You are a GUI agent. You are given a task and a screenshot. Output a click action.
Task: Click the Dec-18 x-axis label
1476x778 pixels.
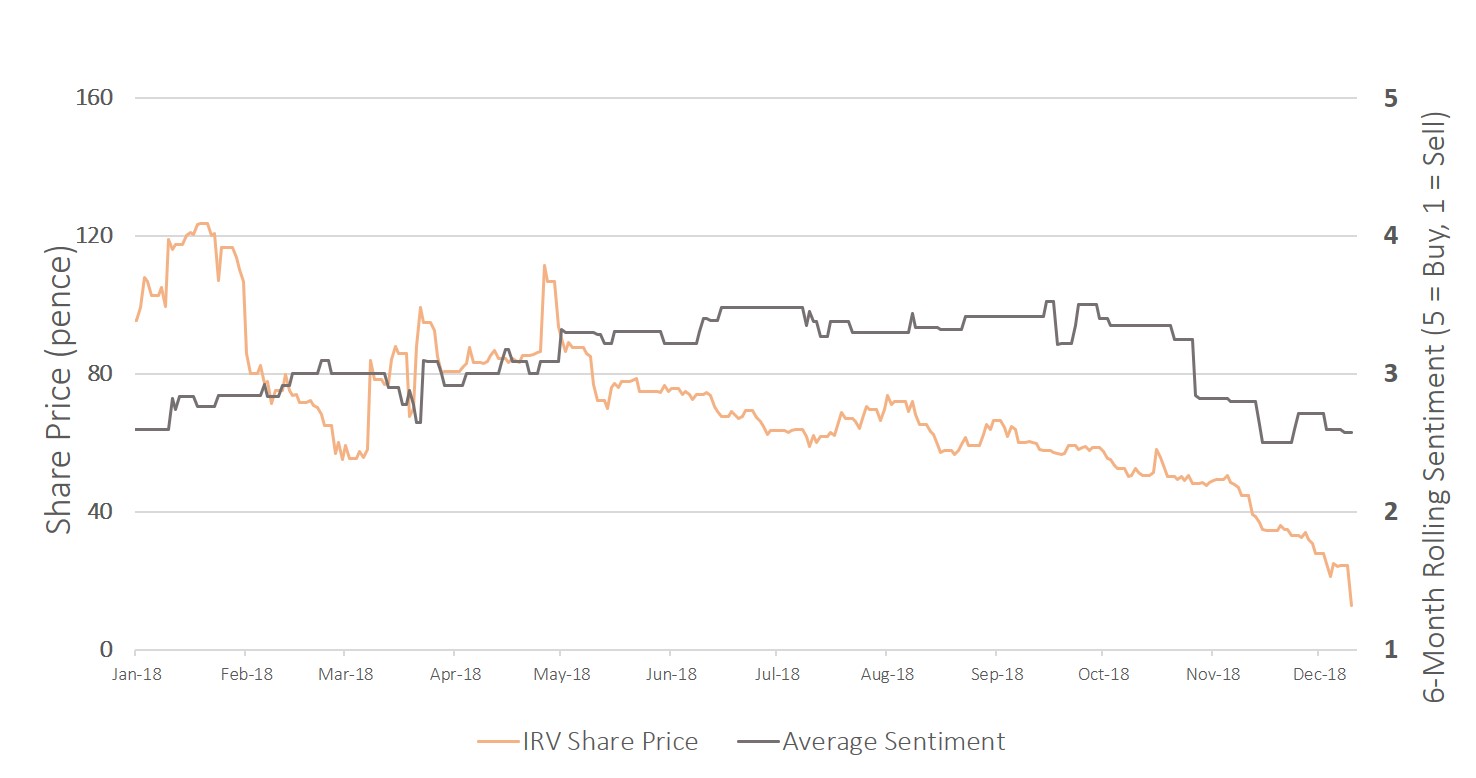point(1320,674)
